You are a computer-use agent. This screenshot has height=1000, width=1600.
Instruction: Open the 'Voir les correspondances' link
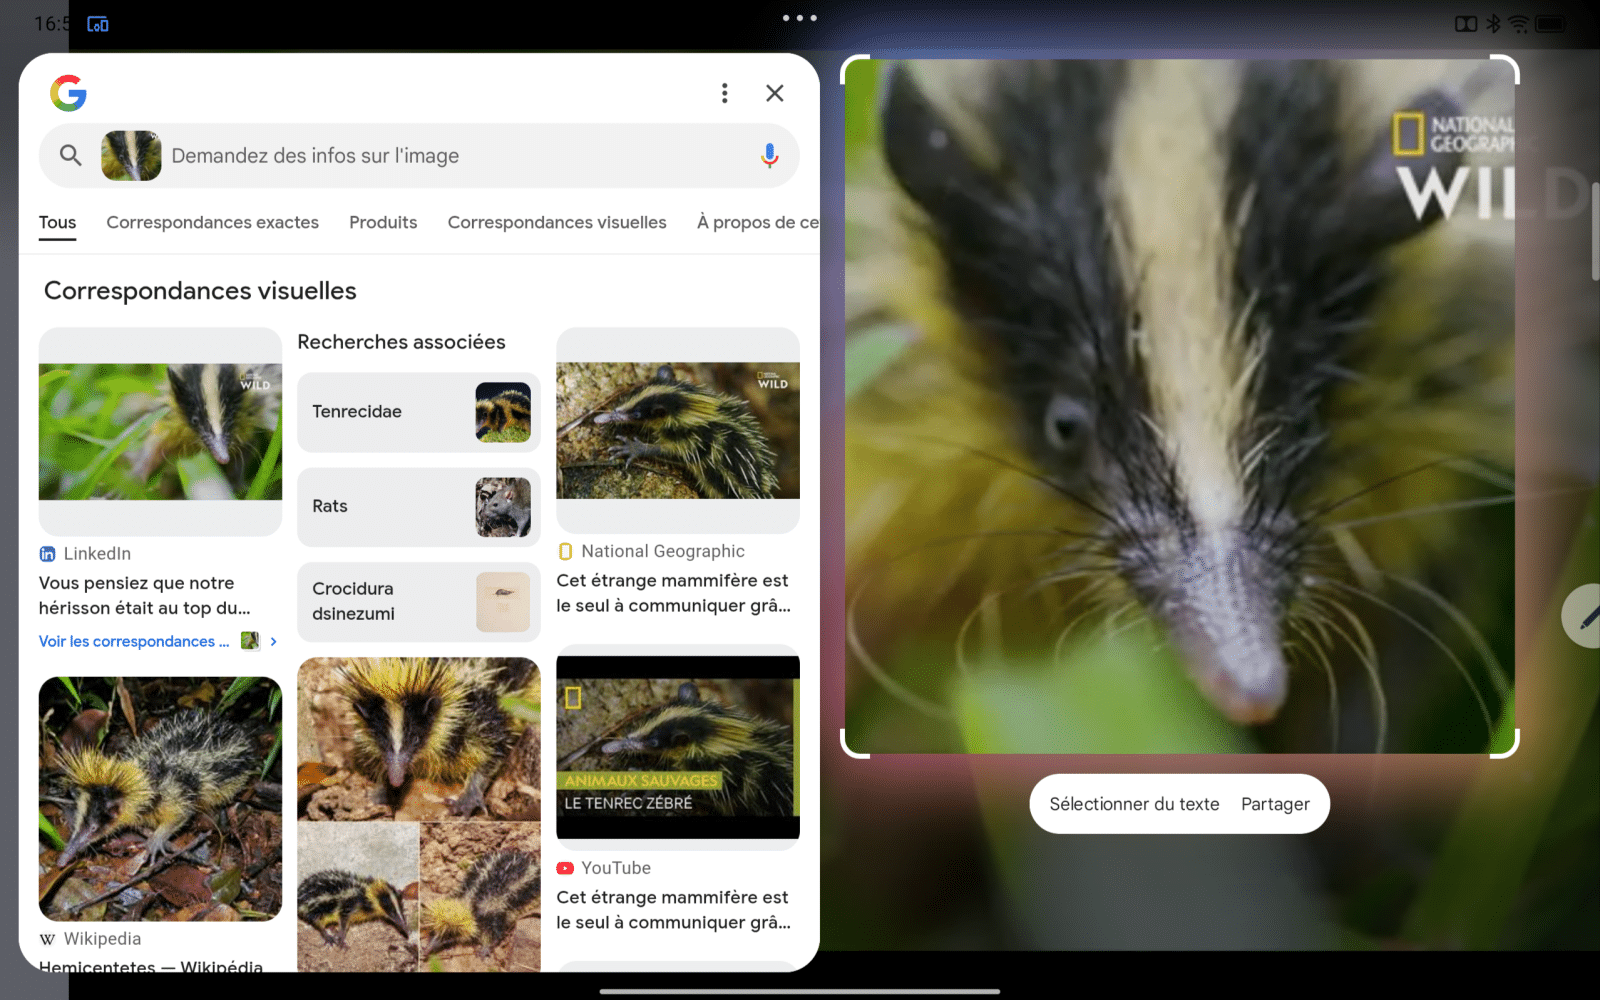click(x=133, y=641)
